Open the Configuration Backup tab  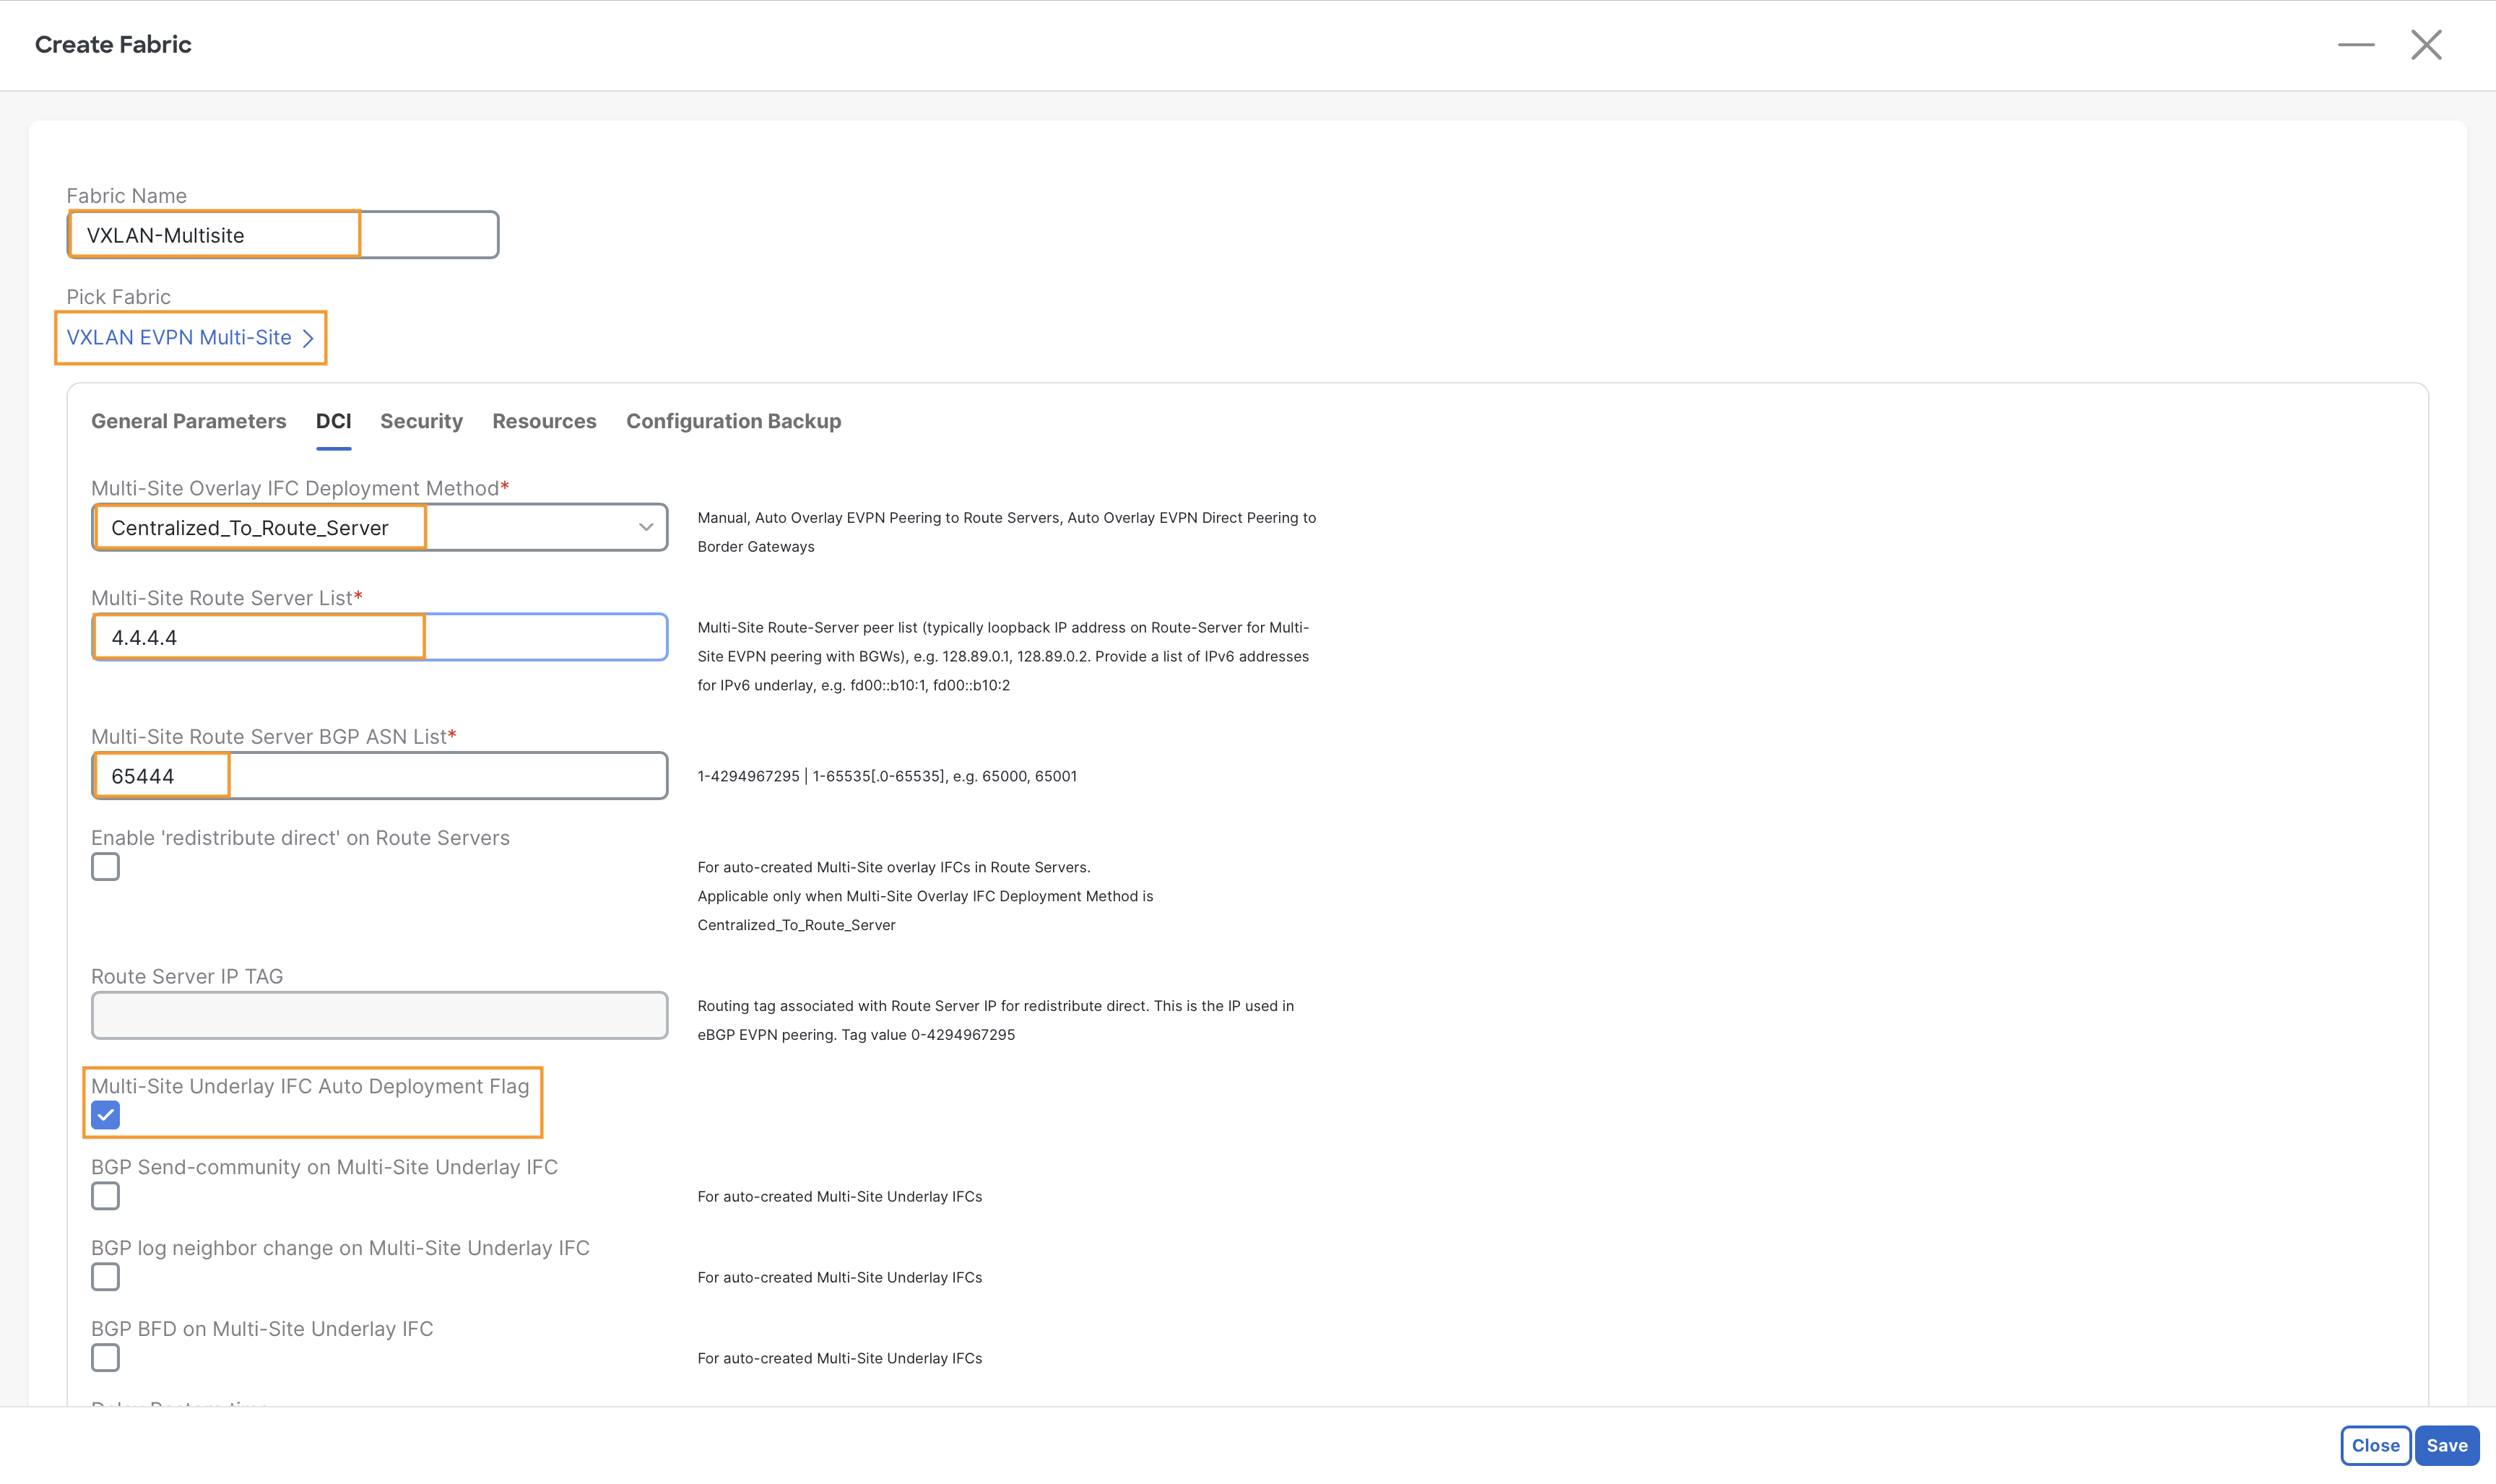click(733, 421)
